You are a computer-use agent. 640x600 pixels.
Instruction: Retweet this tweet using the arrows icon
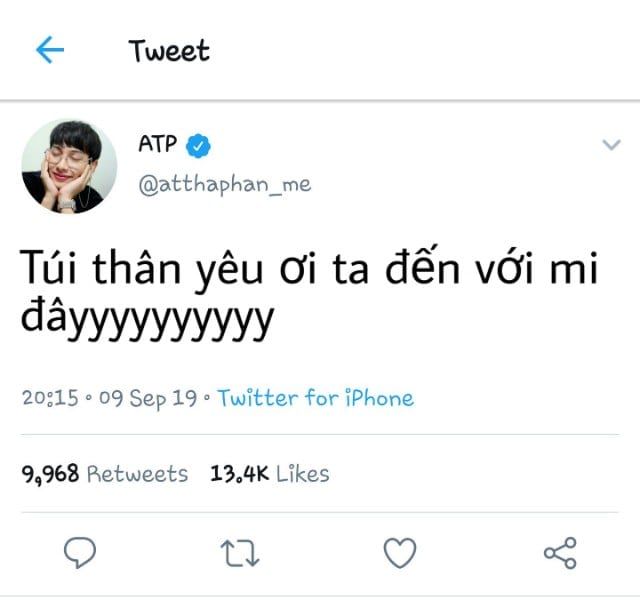pos(240,553)
